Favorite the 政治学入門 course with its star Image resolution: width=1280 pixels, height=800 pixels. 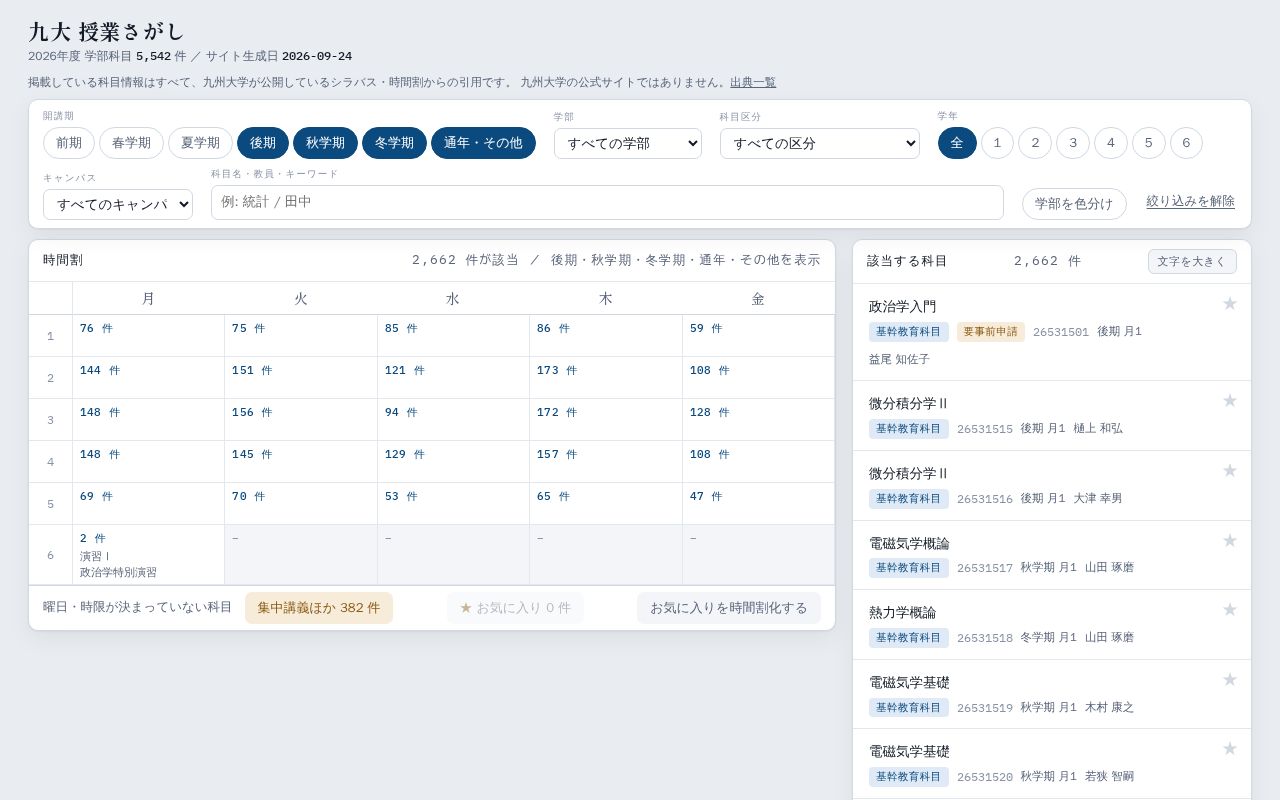click(1230, 303)
